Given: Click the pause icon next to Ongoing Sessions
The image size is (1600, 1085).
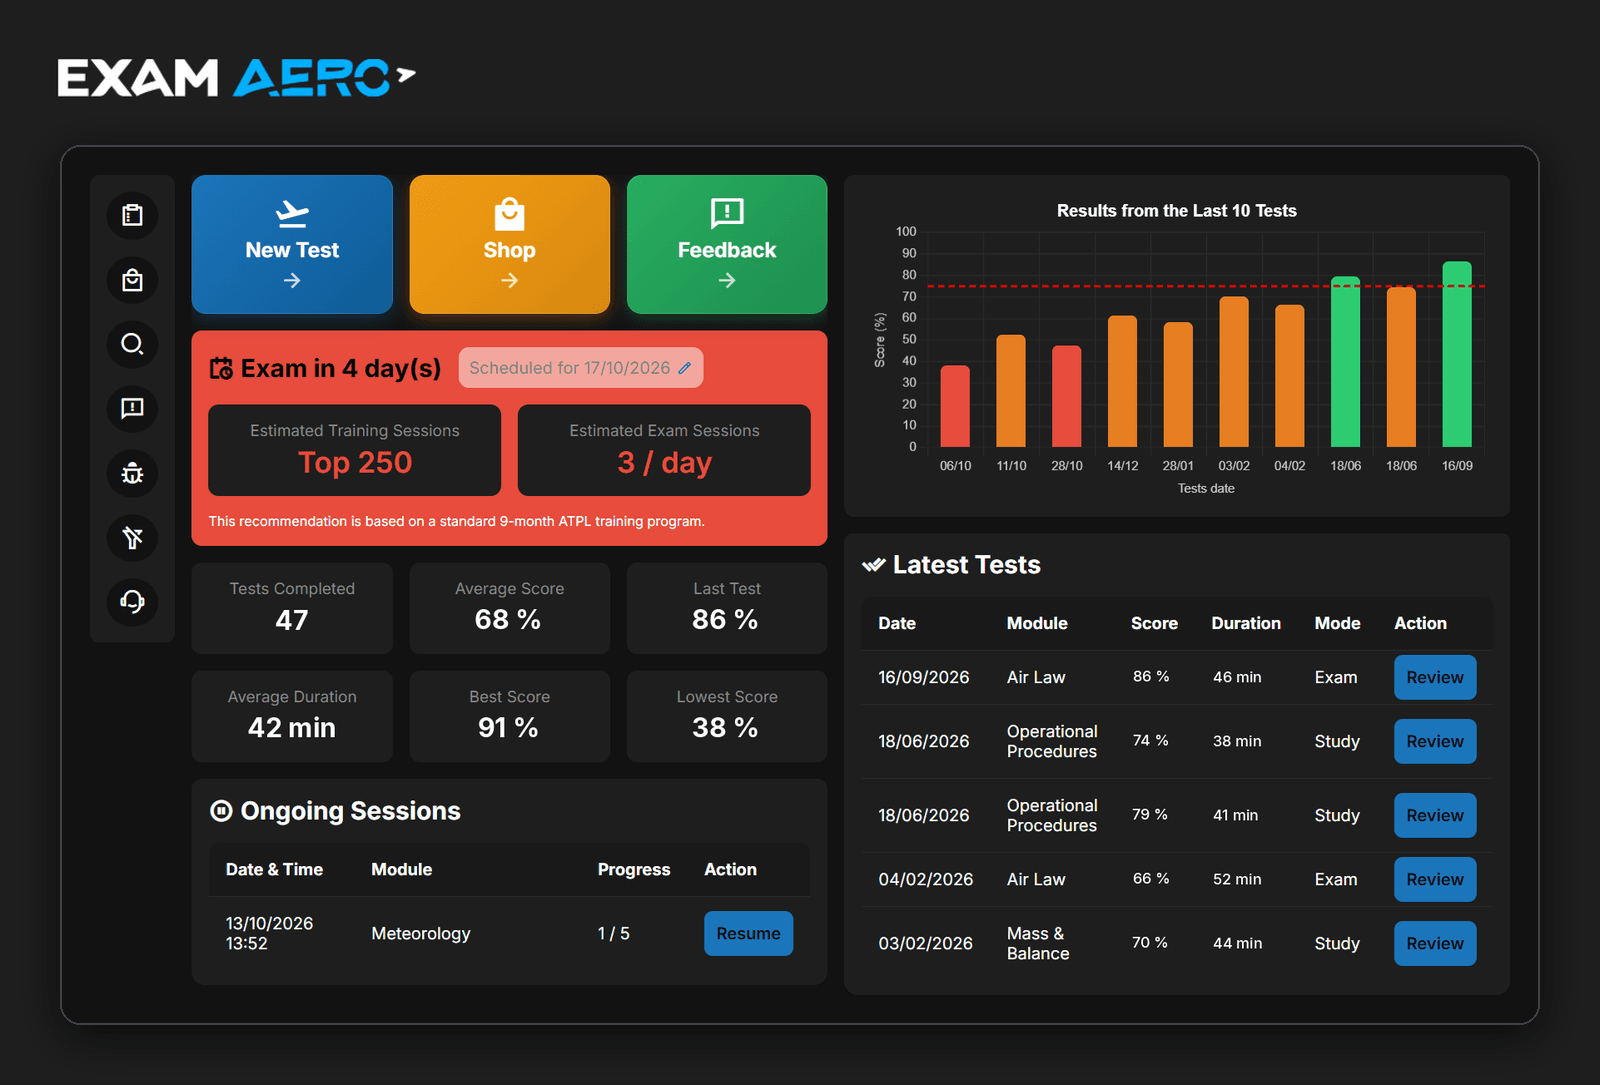Looking at the screenshot, I should (x=221, y=811).
